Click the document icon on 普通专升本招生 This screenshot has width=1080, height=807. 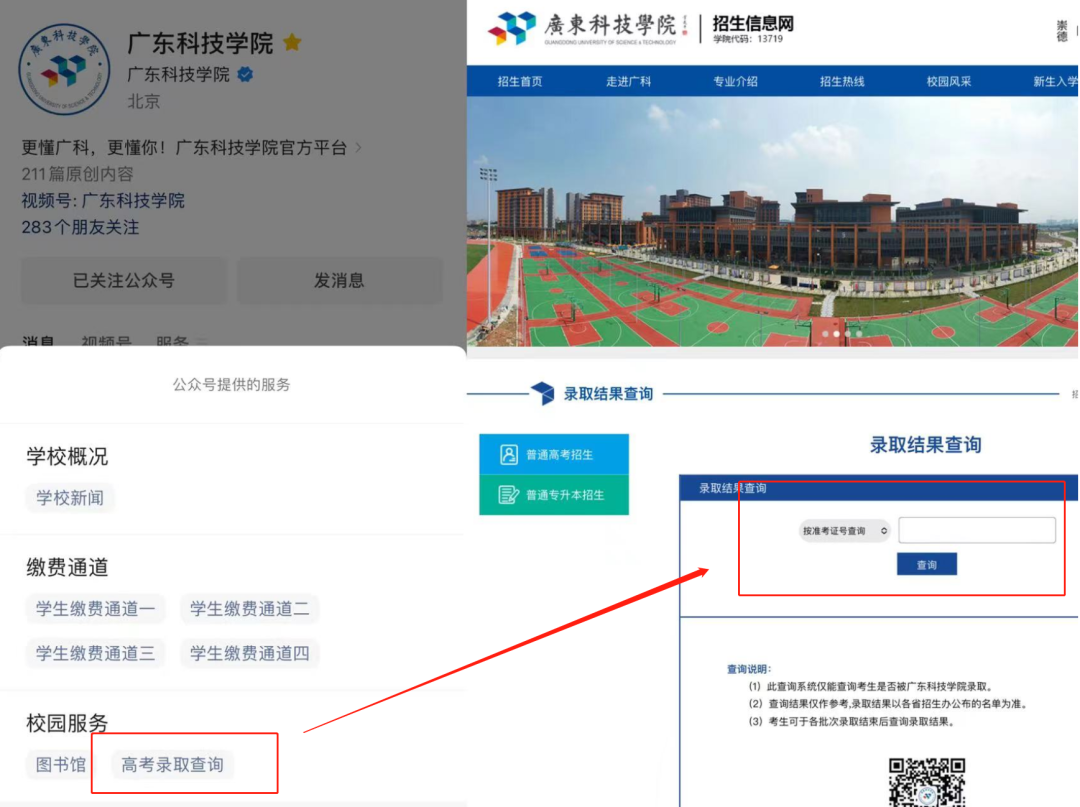(508, 494)
